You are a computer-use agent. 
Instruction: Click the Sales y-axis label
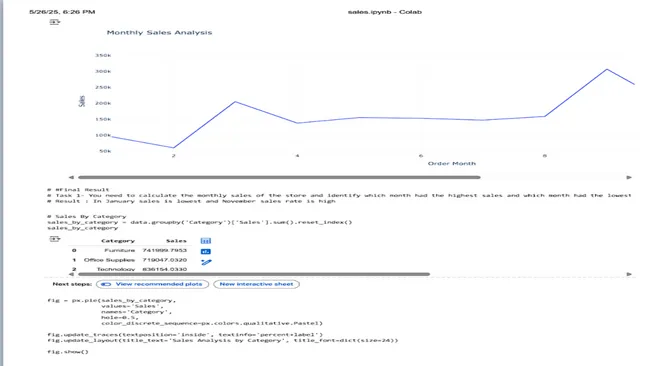pyautogui.click(x=82, y=101)
